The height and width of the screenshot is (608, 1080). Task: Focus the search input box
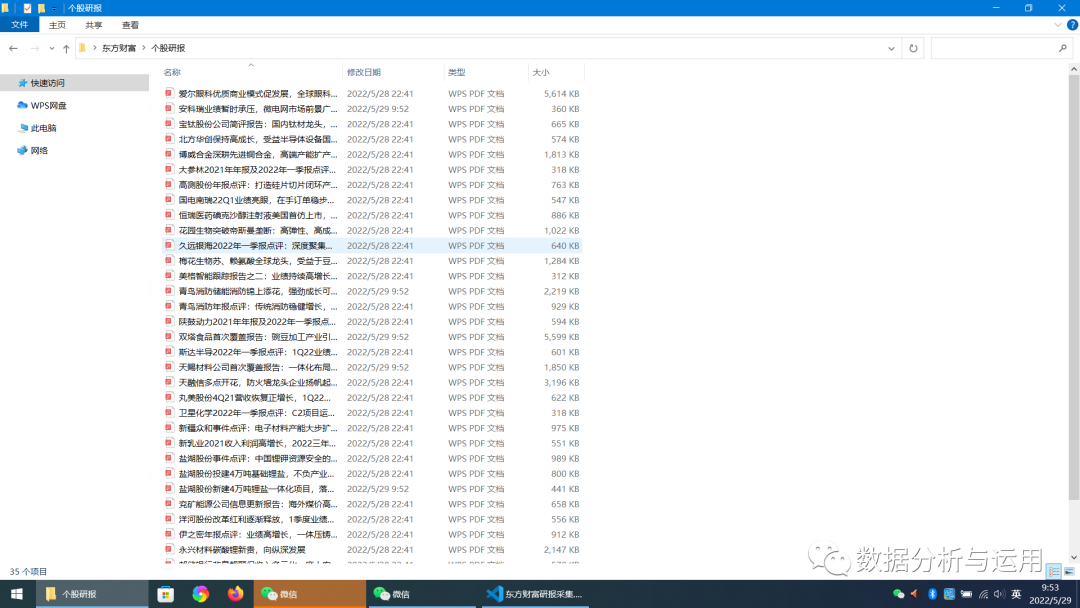click(x=994, y=48)
